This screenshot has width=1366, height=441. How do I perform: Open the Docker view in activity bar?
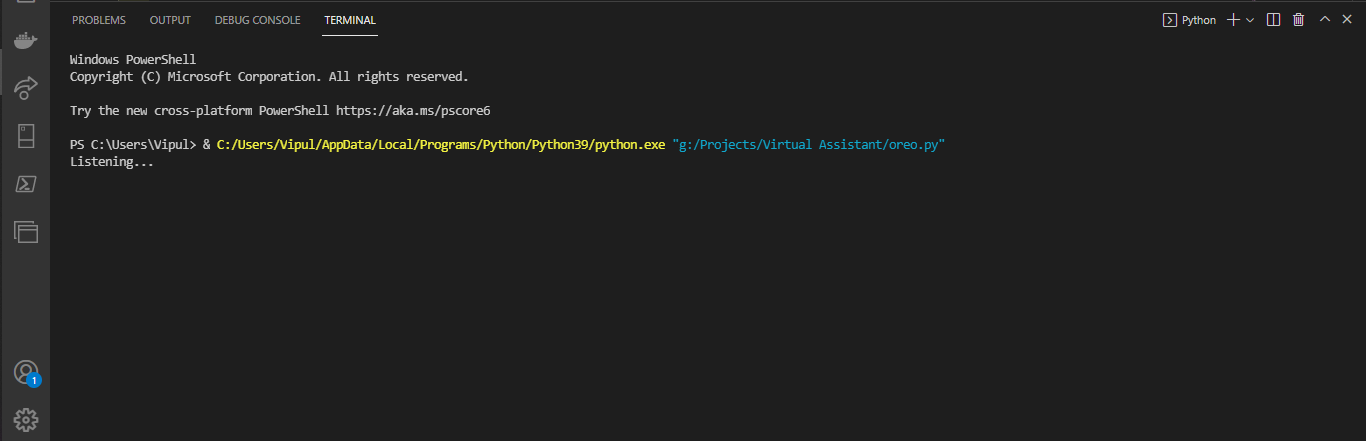tap(25, 41)
